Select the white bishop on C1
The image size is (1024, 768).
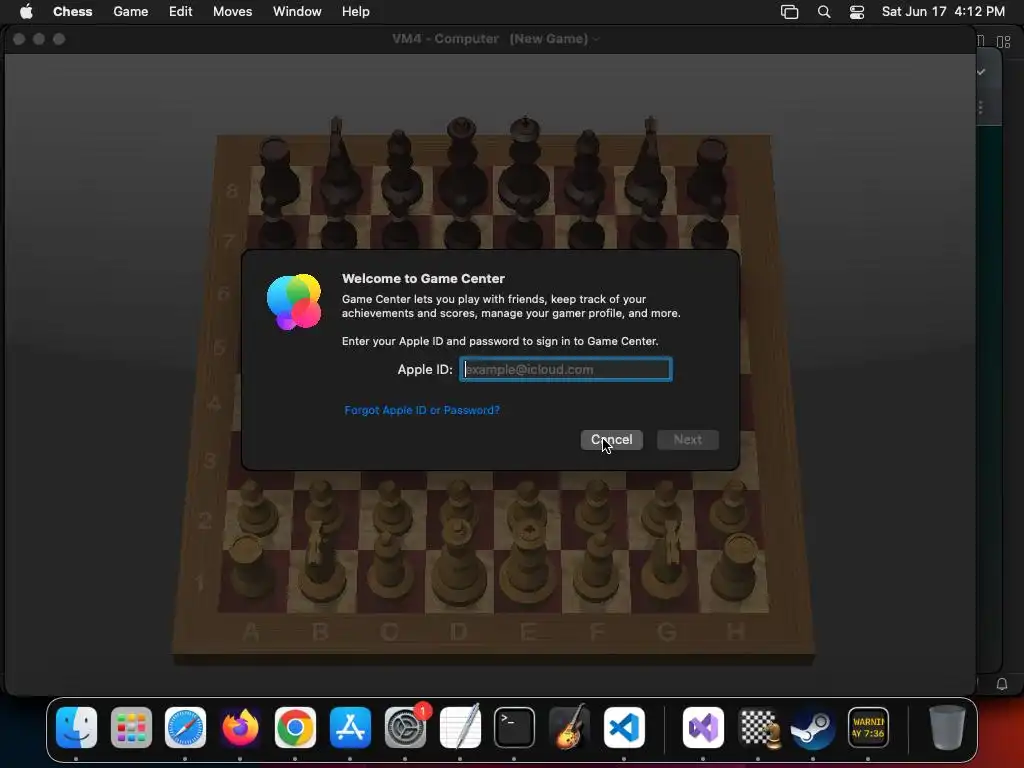389,567
